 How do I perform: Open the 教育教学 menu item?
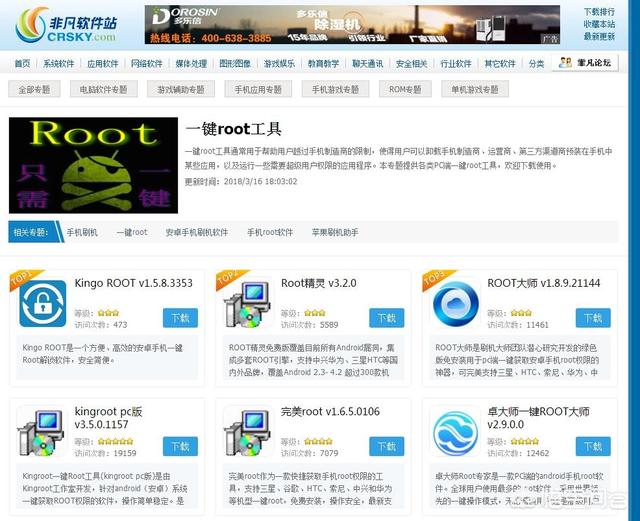[x=323, y=64]
